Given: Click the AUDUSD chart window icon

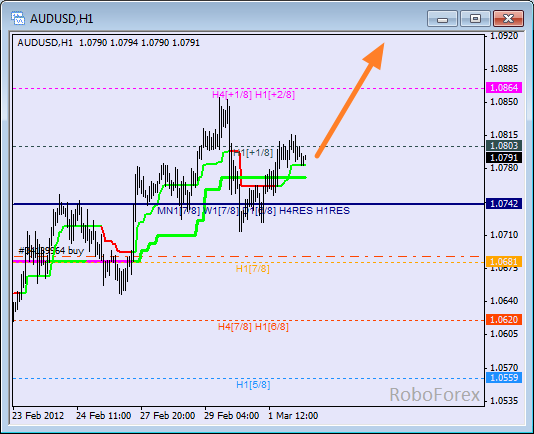Looking at the screenshot, I should tap(18, 18).
